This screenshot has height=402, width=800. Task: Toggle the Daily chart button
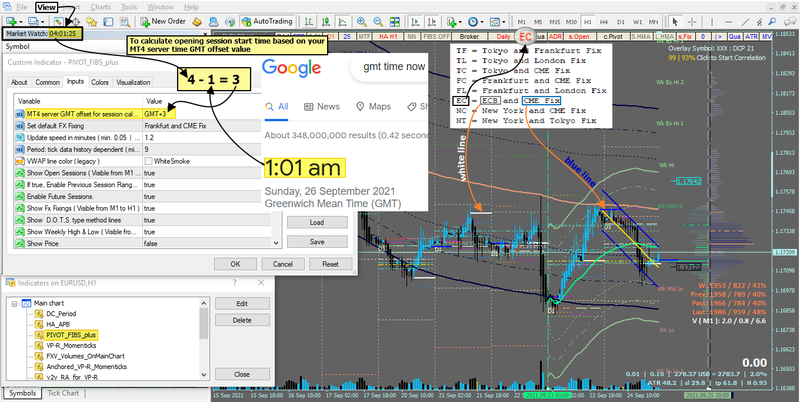coord(503,37)
